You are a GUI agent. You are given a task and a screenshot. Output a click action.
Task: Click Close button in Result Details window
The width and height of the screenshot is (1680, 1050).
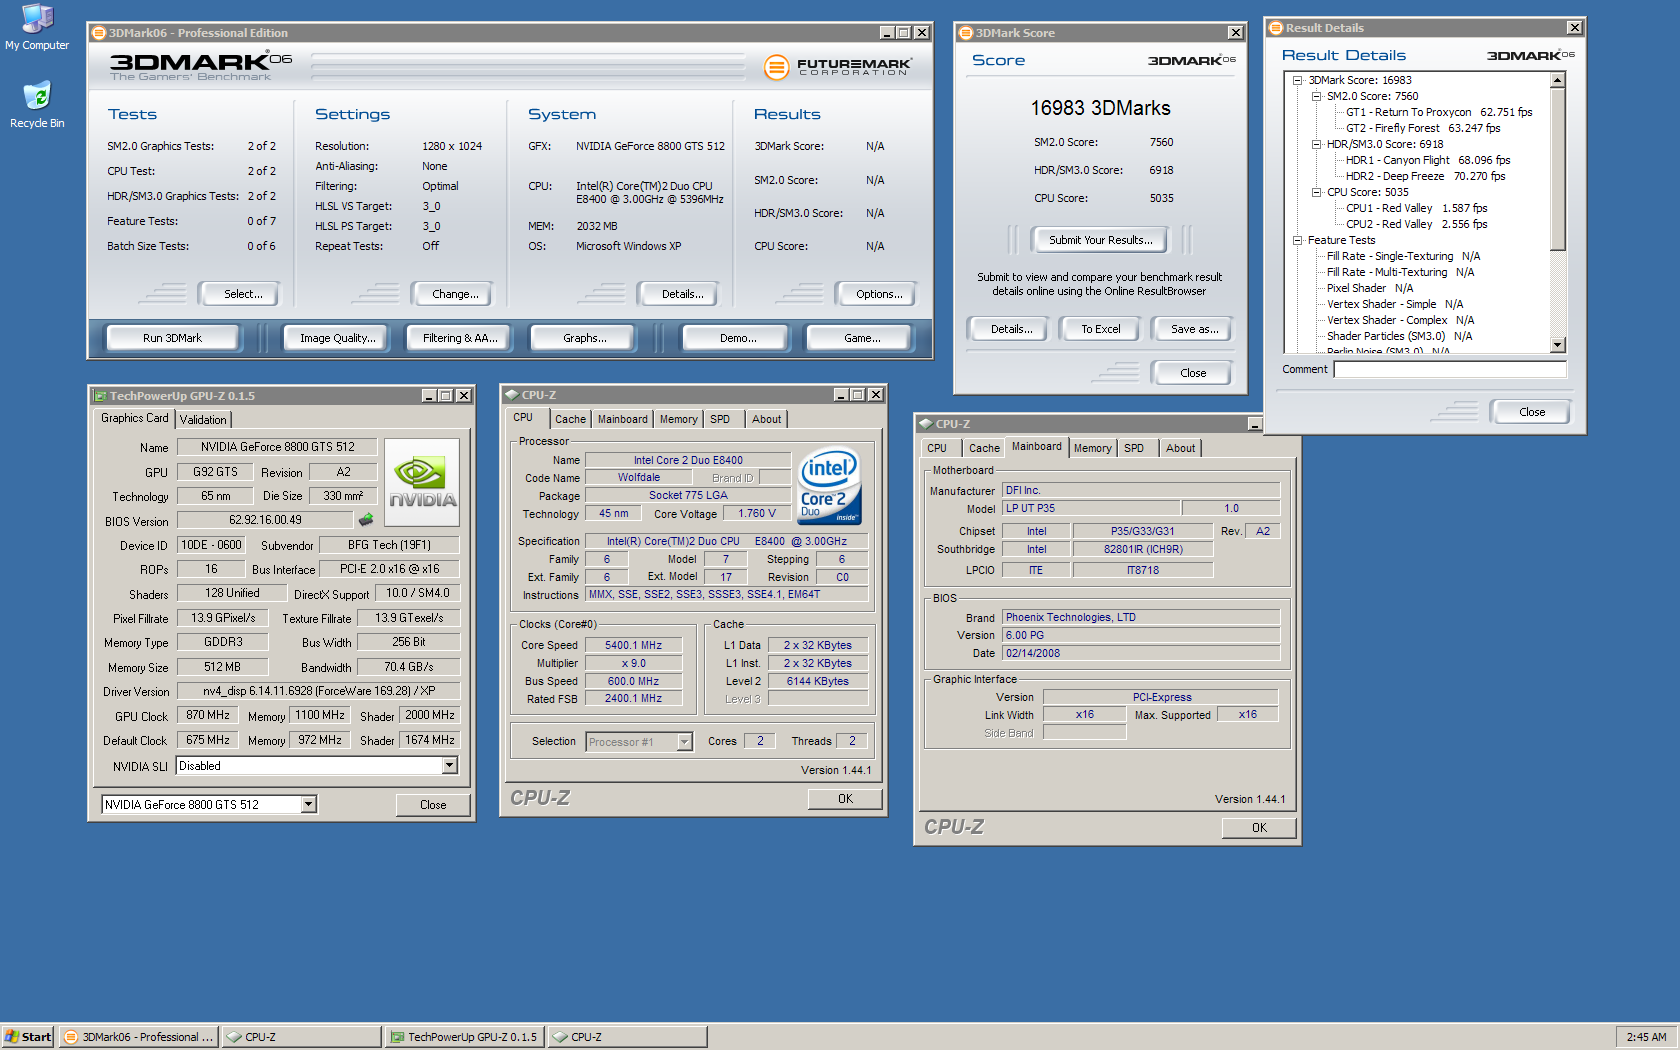1531,412
